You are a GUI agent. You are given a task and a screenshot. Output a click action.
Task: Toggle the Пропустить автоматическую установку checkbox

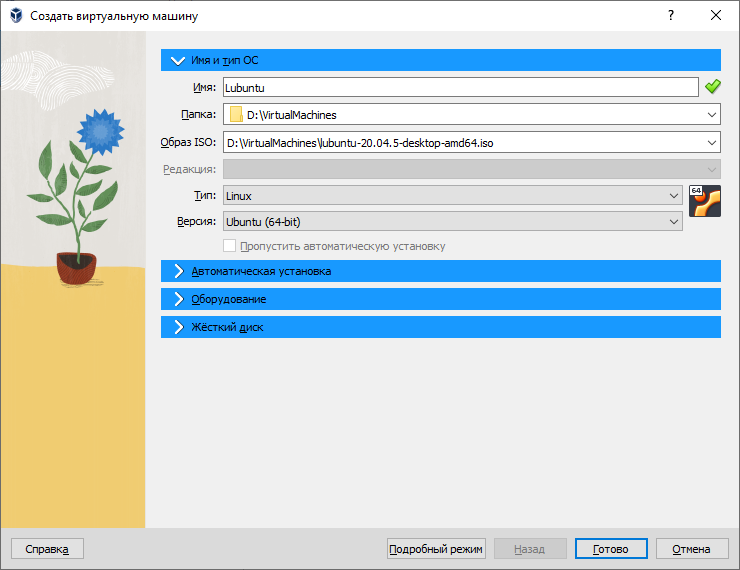click(x=229, y=246)
